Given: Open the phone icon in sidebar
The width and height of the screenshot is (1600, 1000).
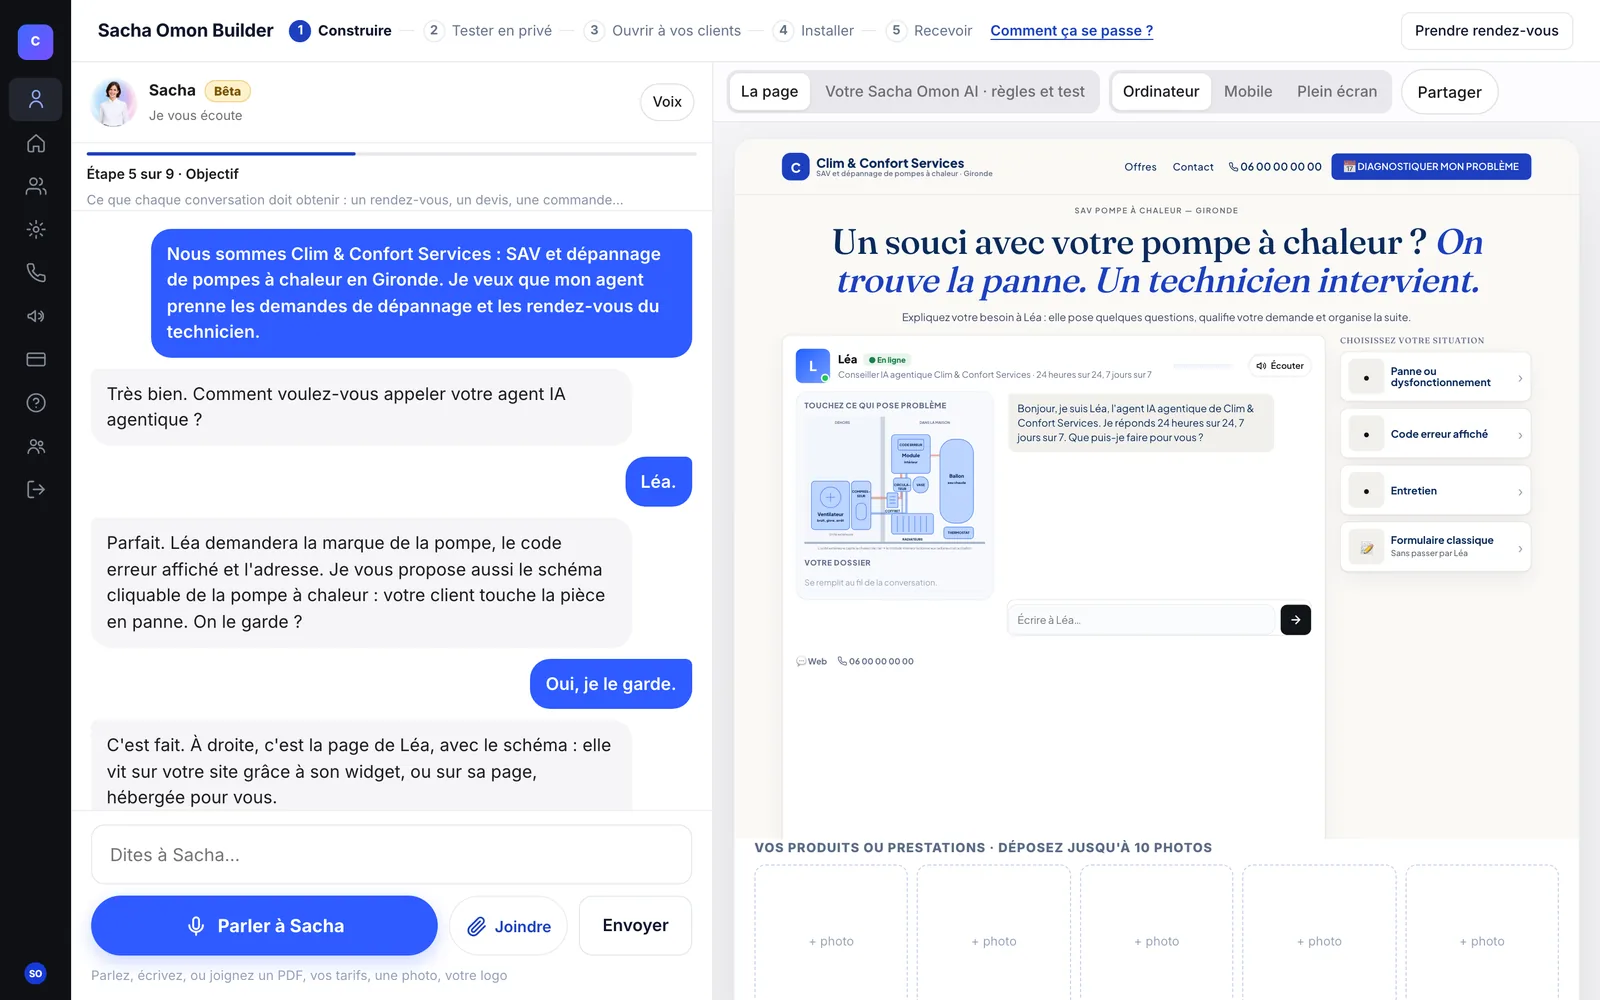Looking at the screenshot, I should coord(36,272).
